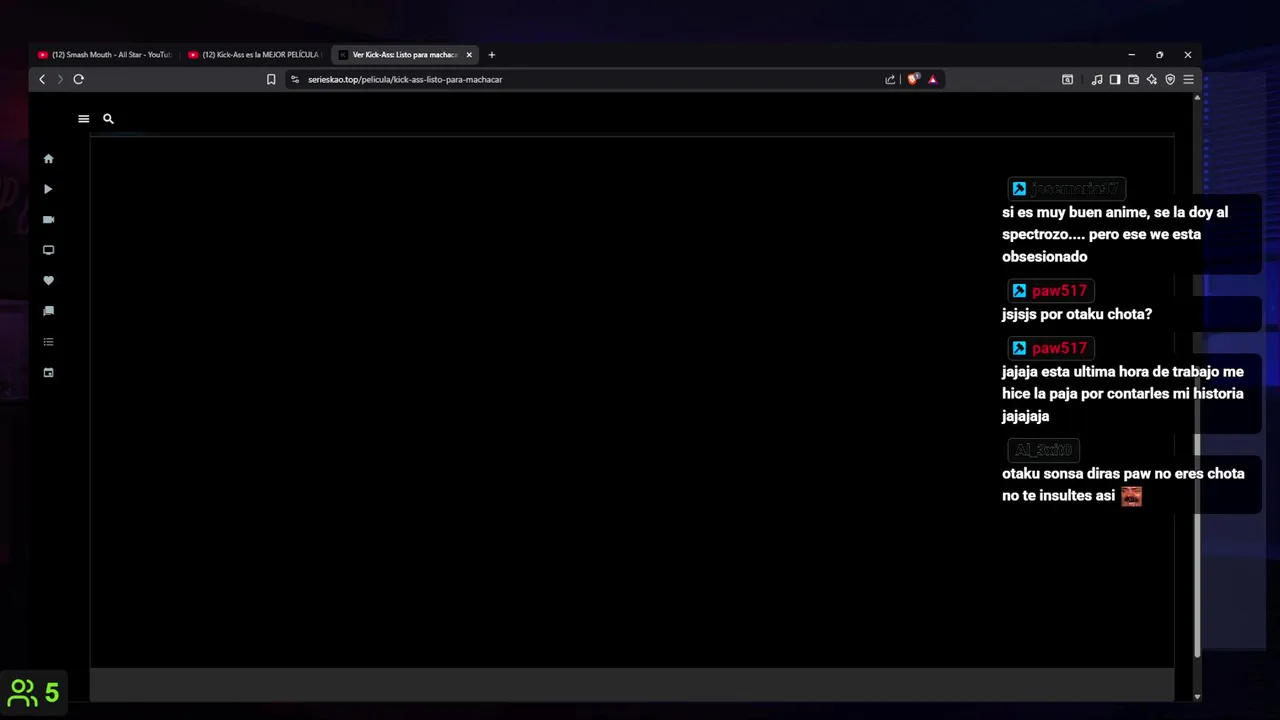Toggle the browser sidebar panel icon

coord(1115,79)
